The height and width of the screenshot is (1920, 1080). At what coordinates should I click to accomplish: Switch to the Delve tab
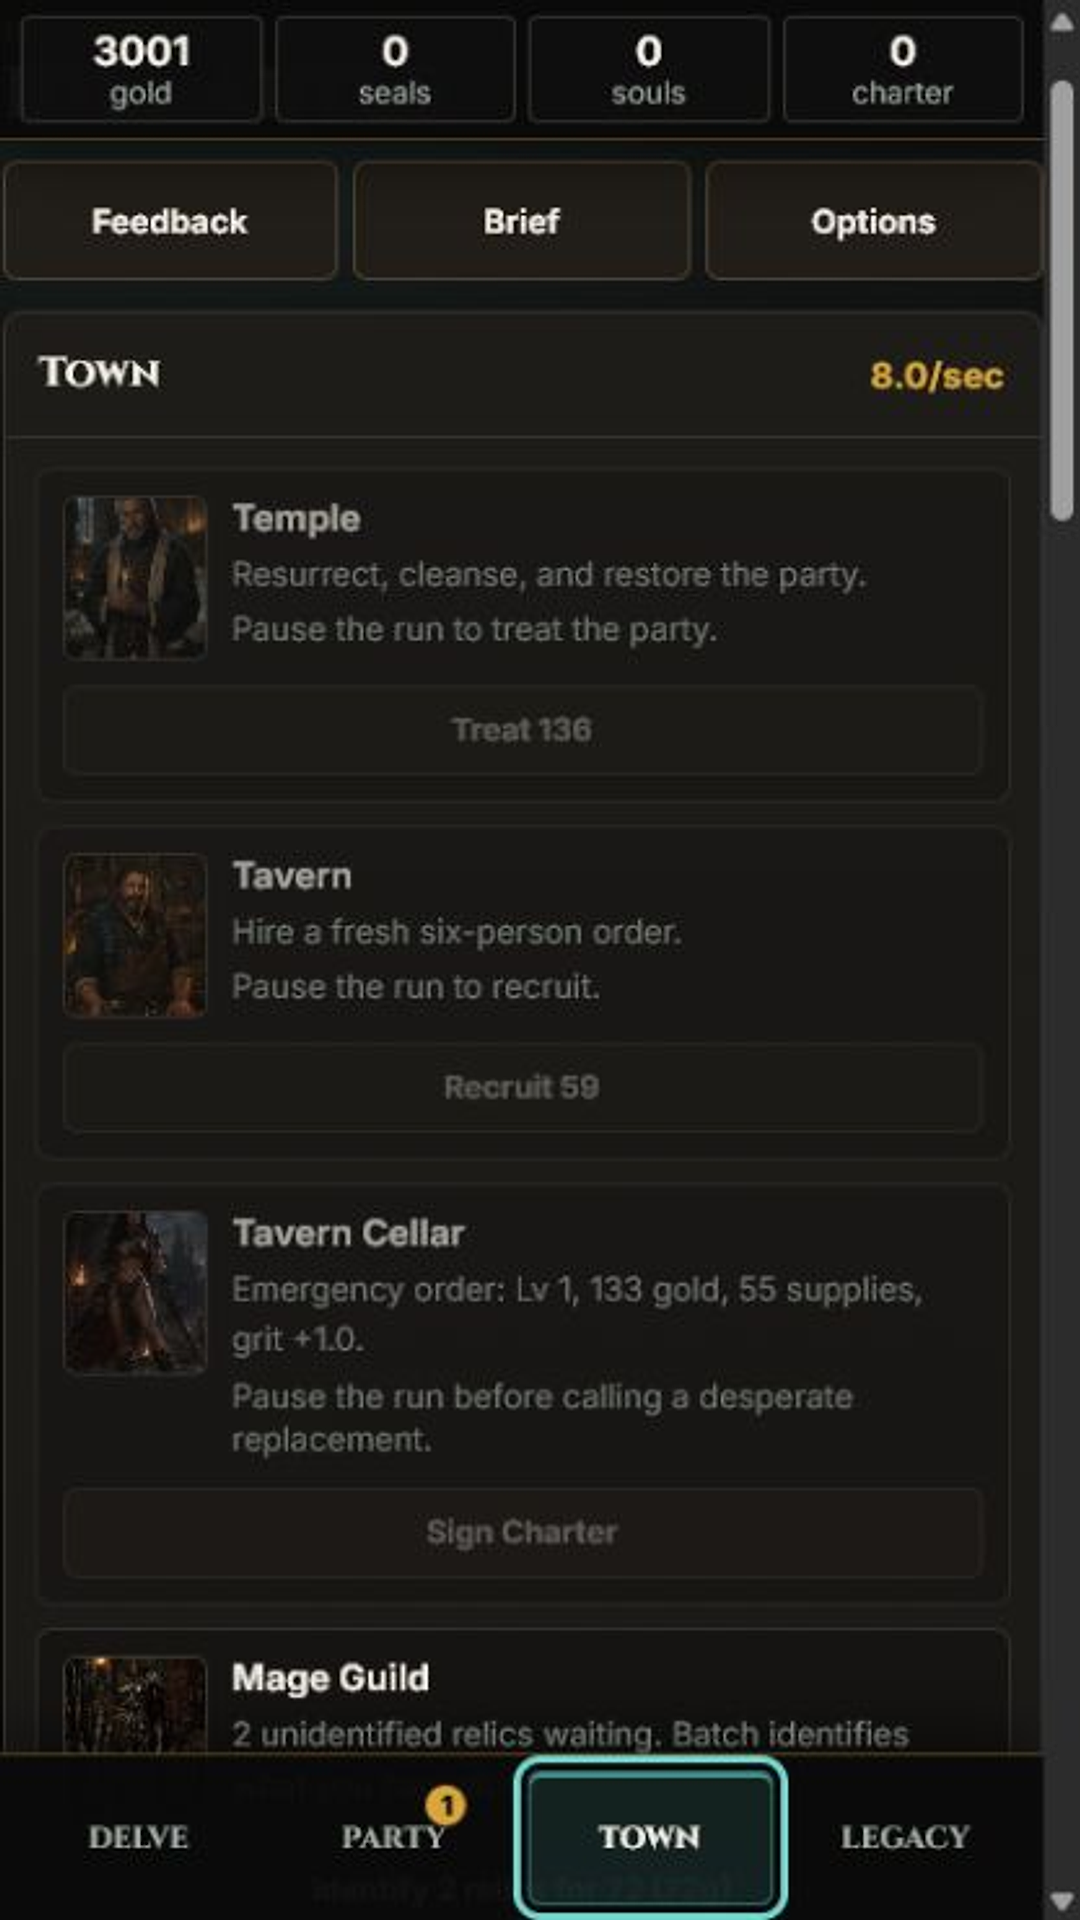(138, 1837)
